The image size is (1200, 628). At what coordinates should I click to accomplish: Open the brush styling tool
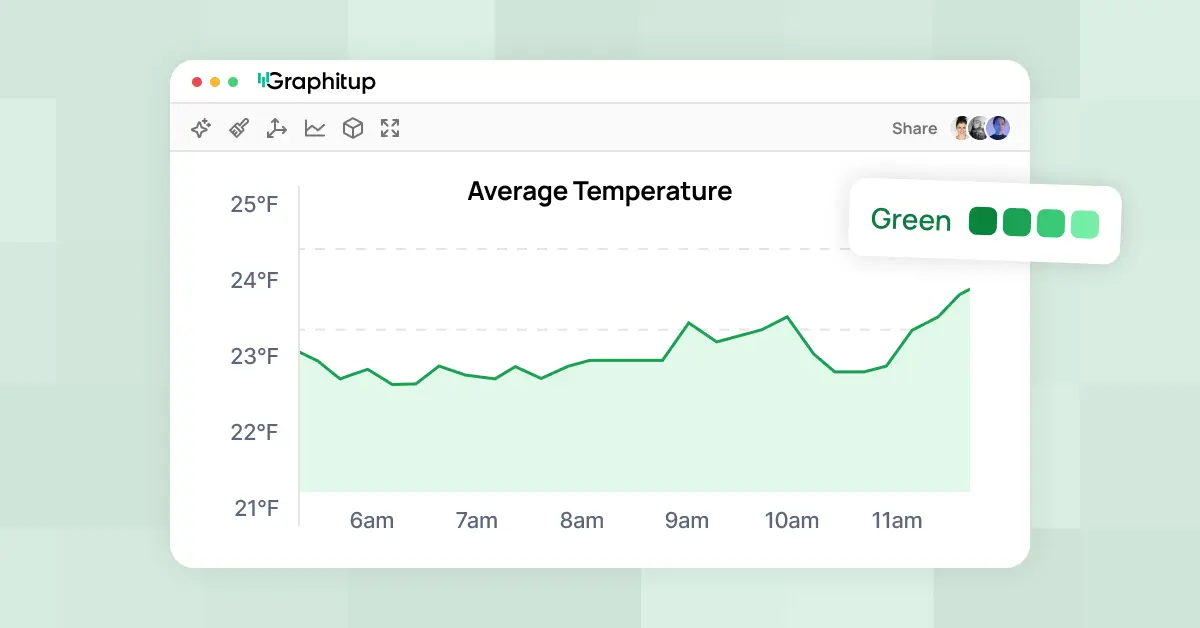click(238, 128)
